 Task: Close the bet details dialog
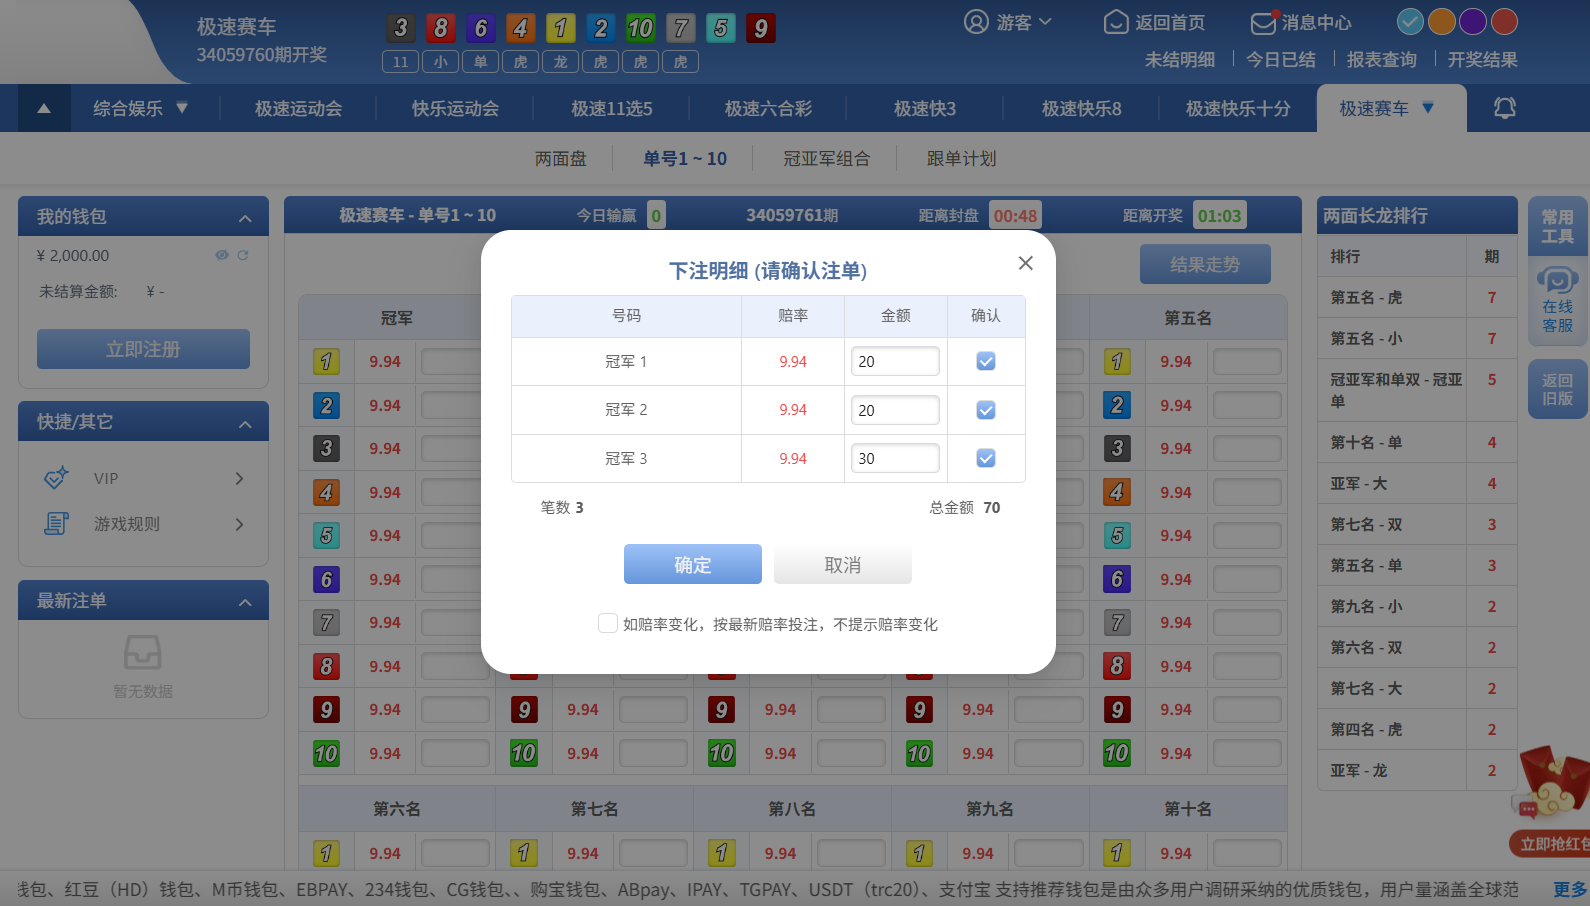tap(1025, 263)
